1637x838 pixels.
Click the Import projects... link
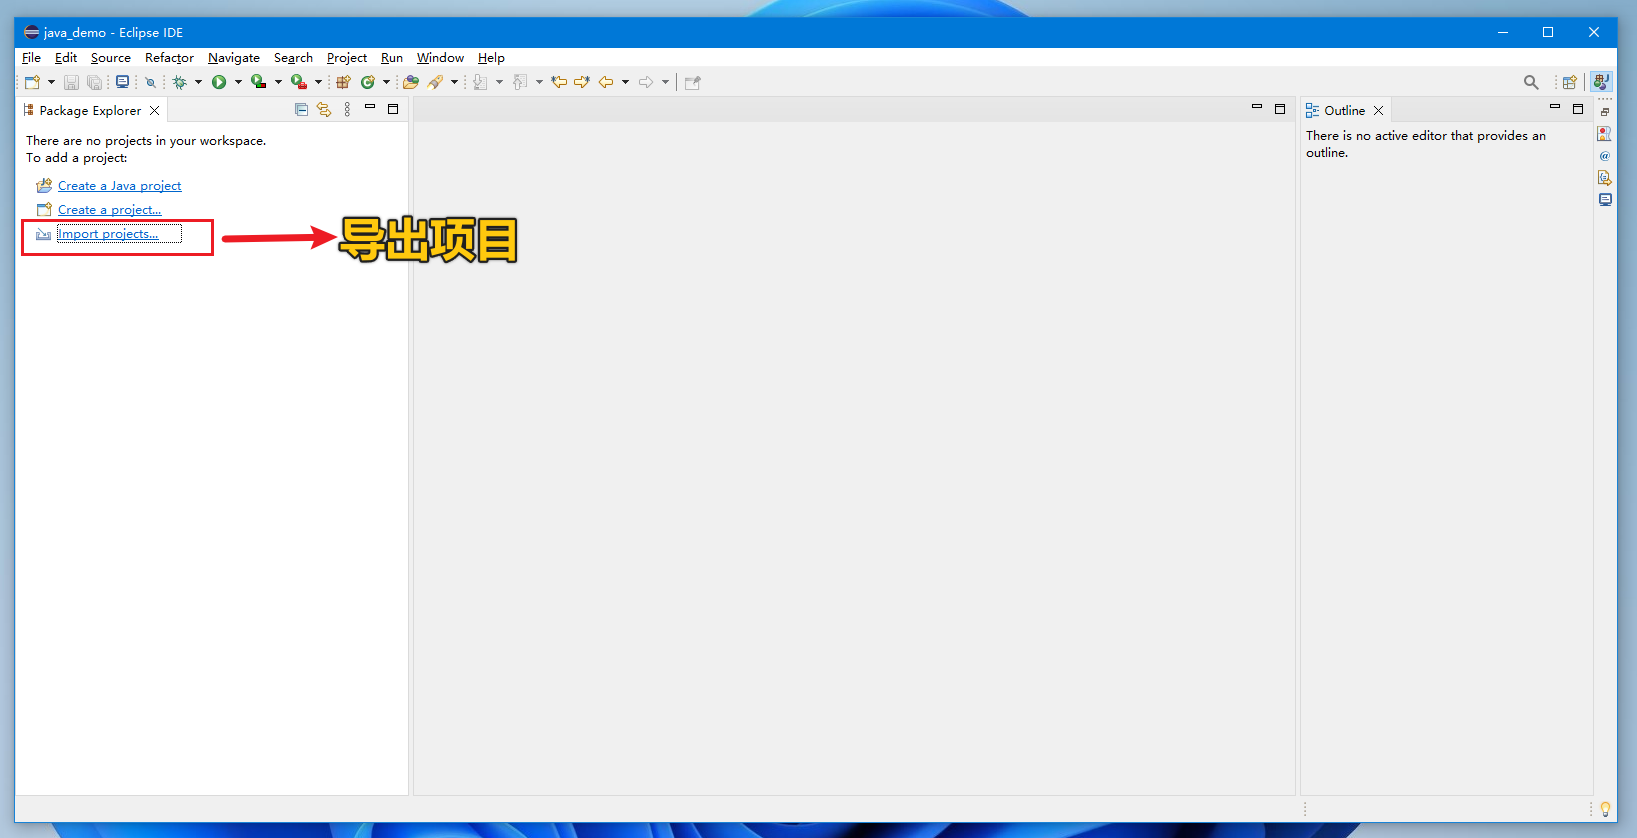click(x=108, y=234)
